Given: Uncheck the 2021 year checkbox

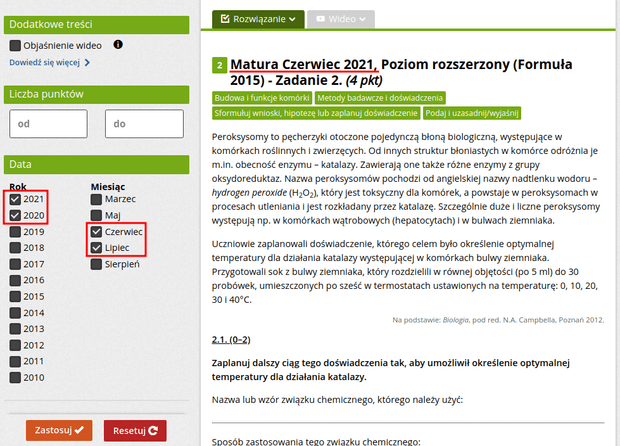Looking at the screenshot, I should tap(15, 199).
